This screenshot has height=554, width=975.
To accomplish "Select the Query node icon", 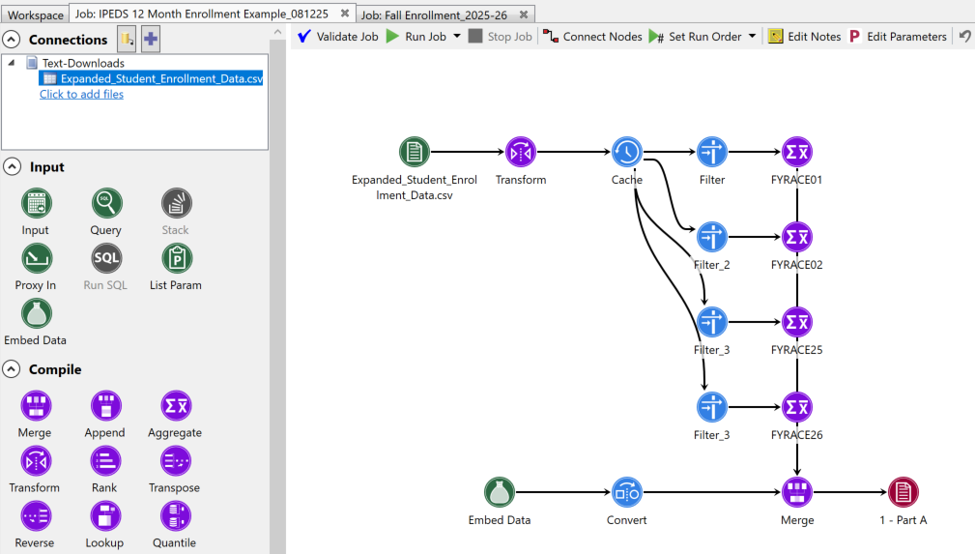I will (106, 203).
